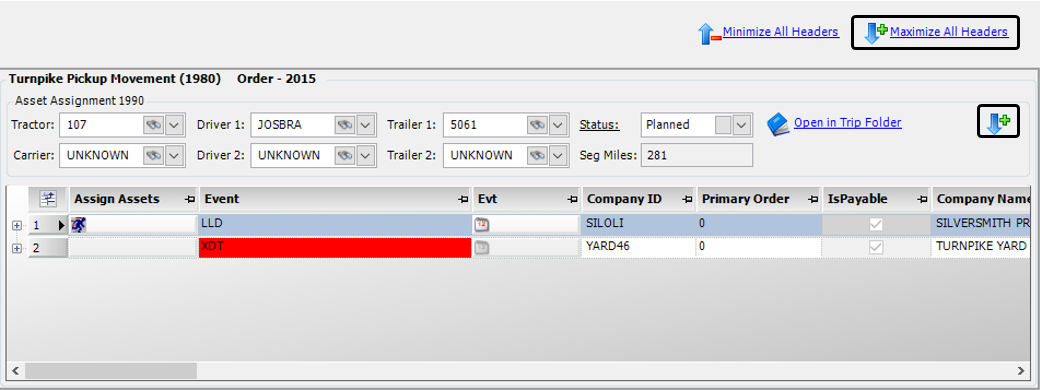Click Maximize All Headers link
The image size is (1040, 390).
[948, 32]
